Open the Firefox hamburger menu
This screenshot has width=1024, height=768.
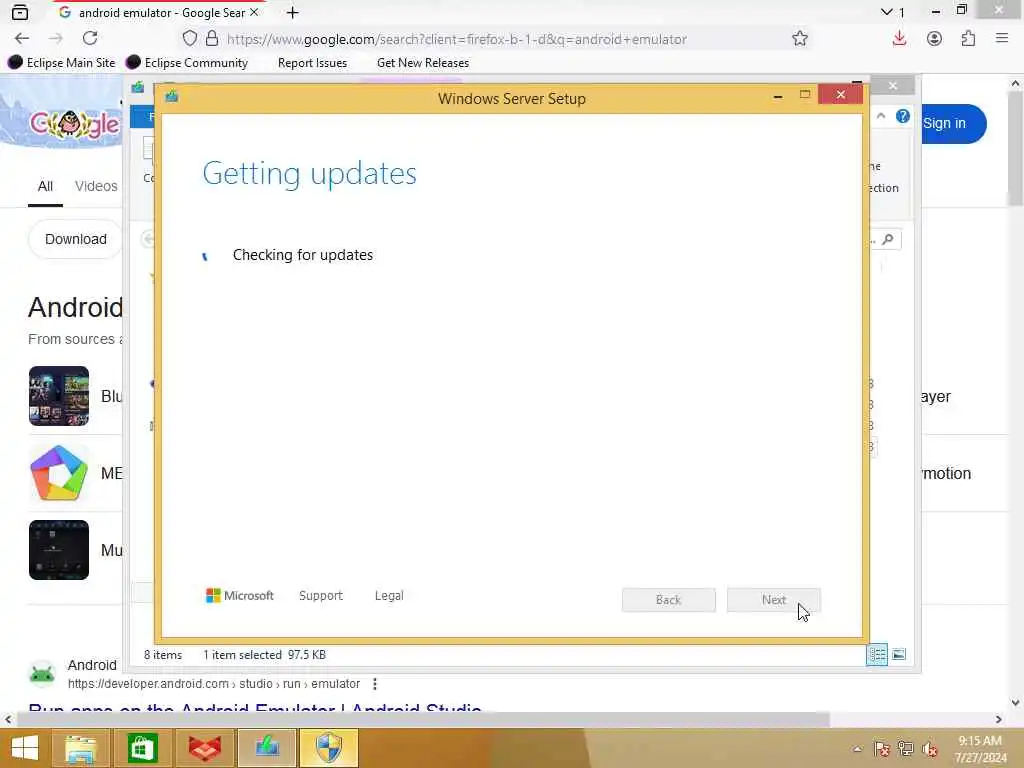(x=1002, y=39)
